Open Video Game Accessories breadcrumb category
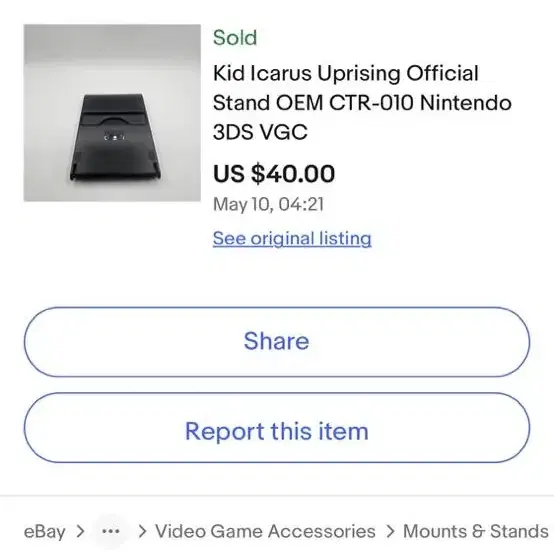 click(x=265, y=531)
